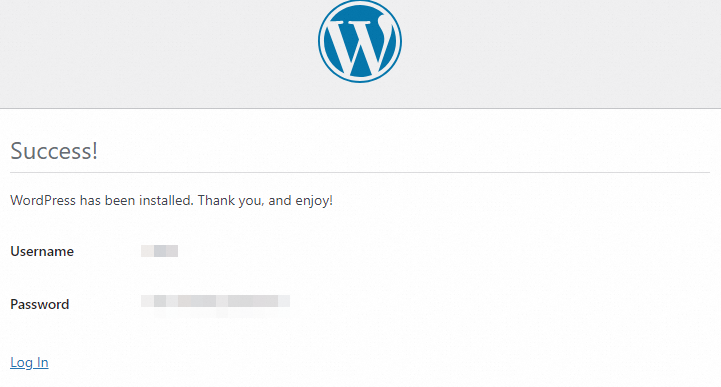Click the divider line below Success heading
Screen dimensions: 721x387
tap(360, 172)
